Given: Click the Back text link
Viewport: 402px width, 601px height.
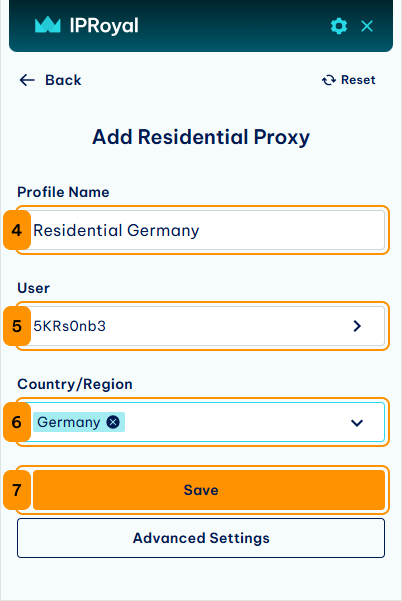Looking at the screenshot, I should (63, 80).
